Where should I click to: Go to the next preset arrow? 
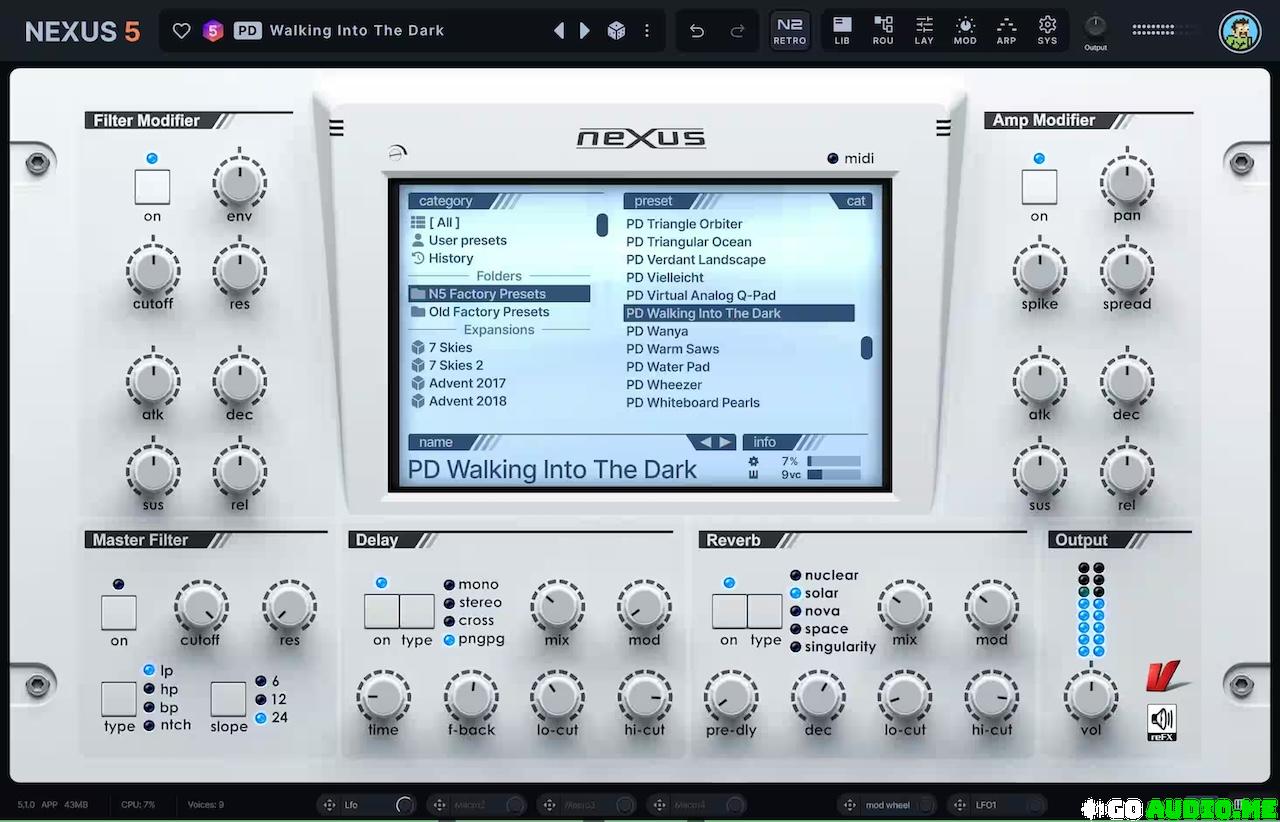click(585, 31)
